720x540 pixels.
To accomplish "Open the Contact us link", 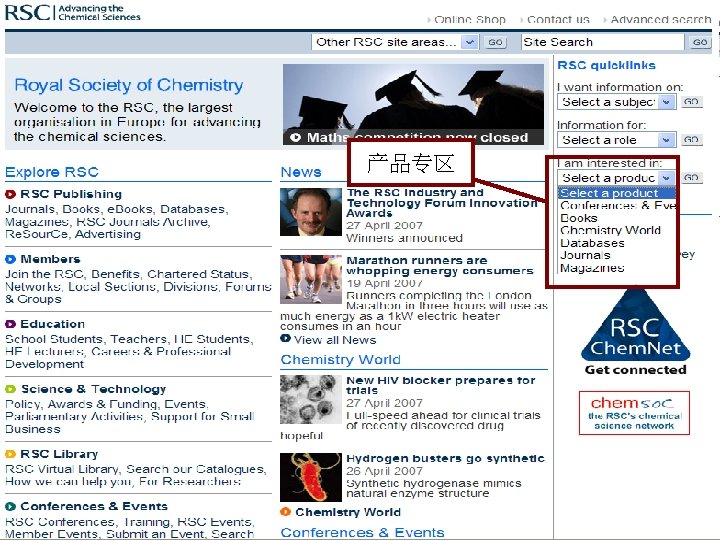I will coord(558,20).
